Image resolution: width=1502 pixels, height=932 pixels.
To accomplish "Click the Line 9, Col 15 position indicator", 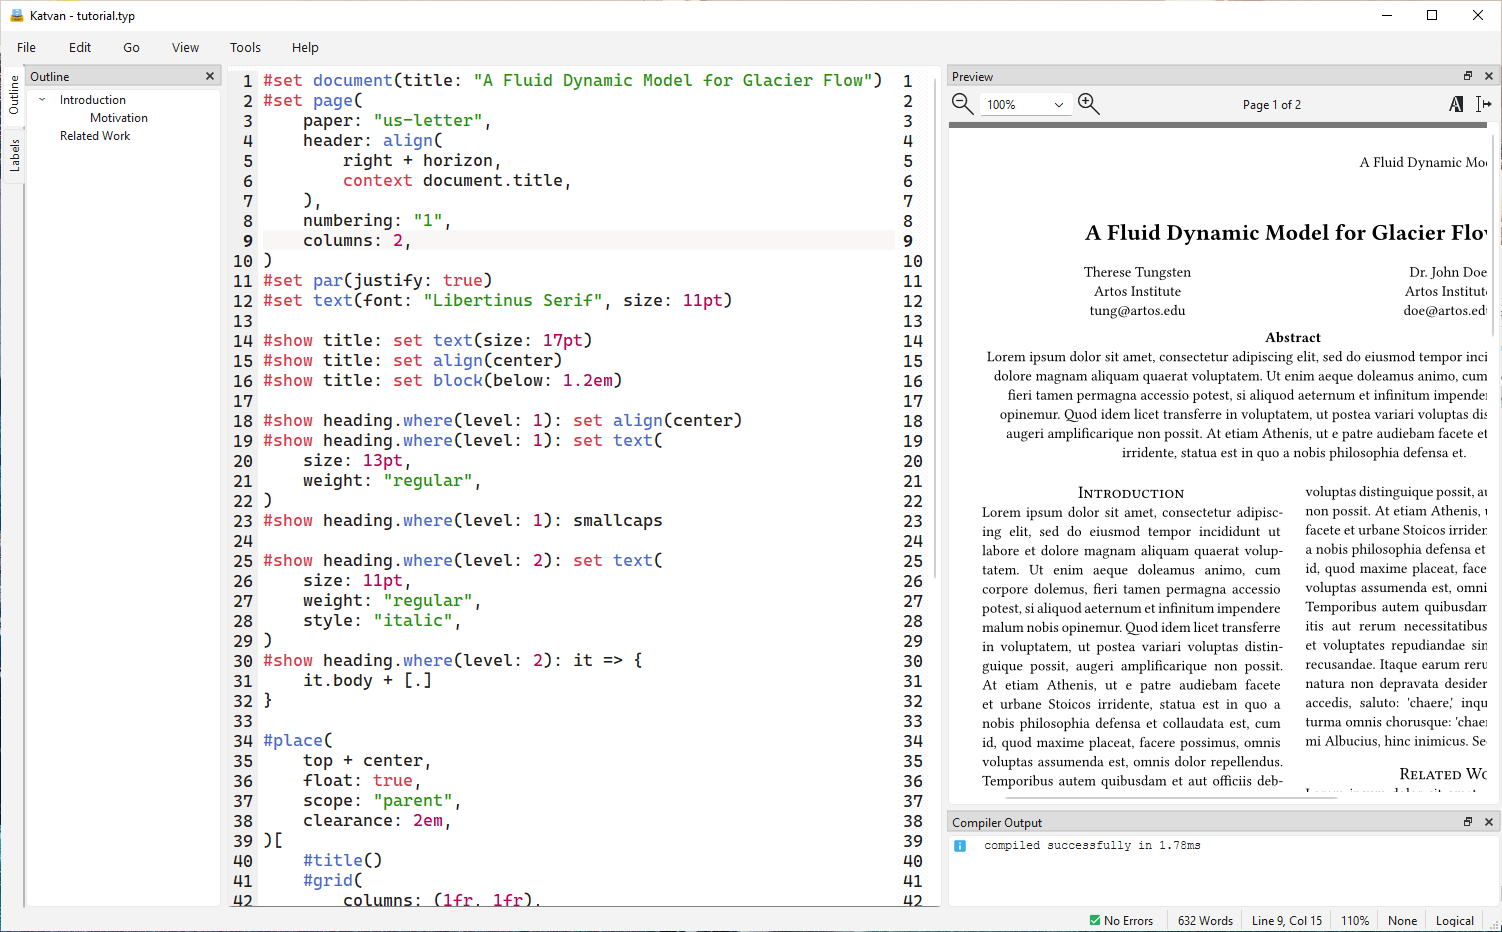I will 1286,920.
